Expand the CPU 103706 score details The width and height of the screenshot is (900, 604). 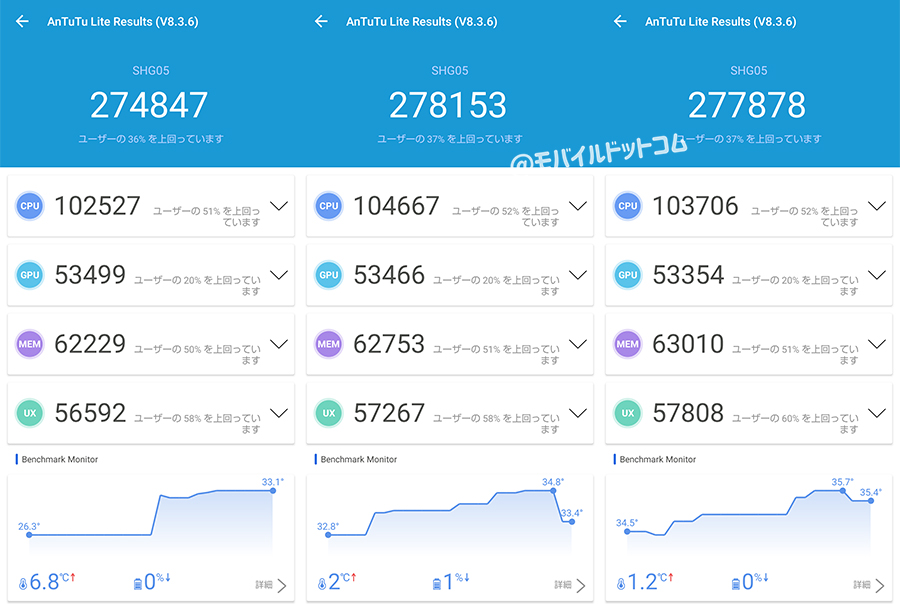[x=876, y=206]
